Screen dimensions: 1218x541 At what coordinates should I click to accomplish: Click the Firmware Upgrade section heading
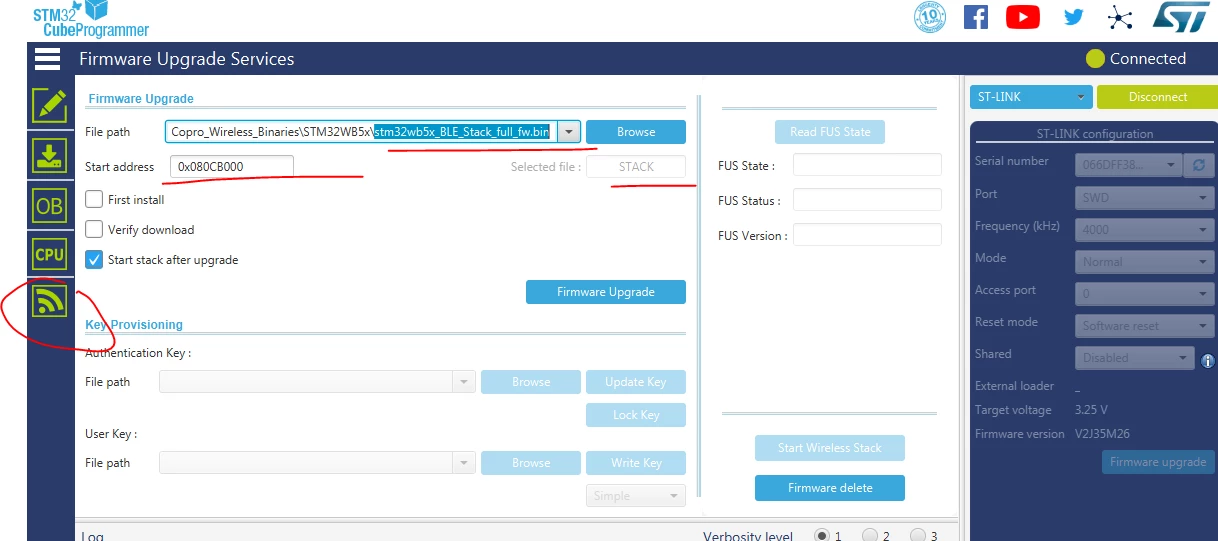[141, 99]
